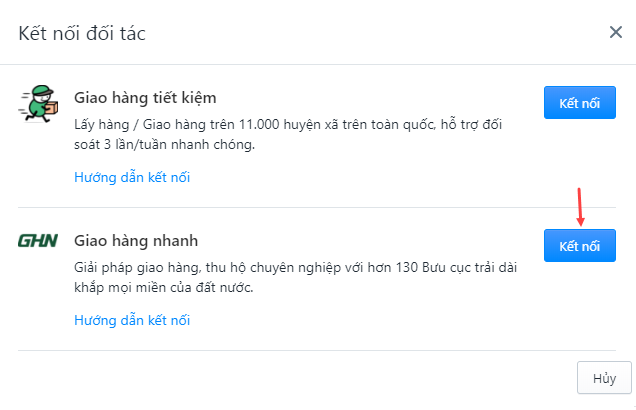Connect to Giao hàng tiết kiệm with Kết nối
The image size is (636, 410).
tap(580, 103)
